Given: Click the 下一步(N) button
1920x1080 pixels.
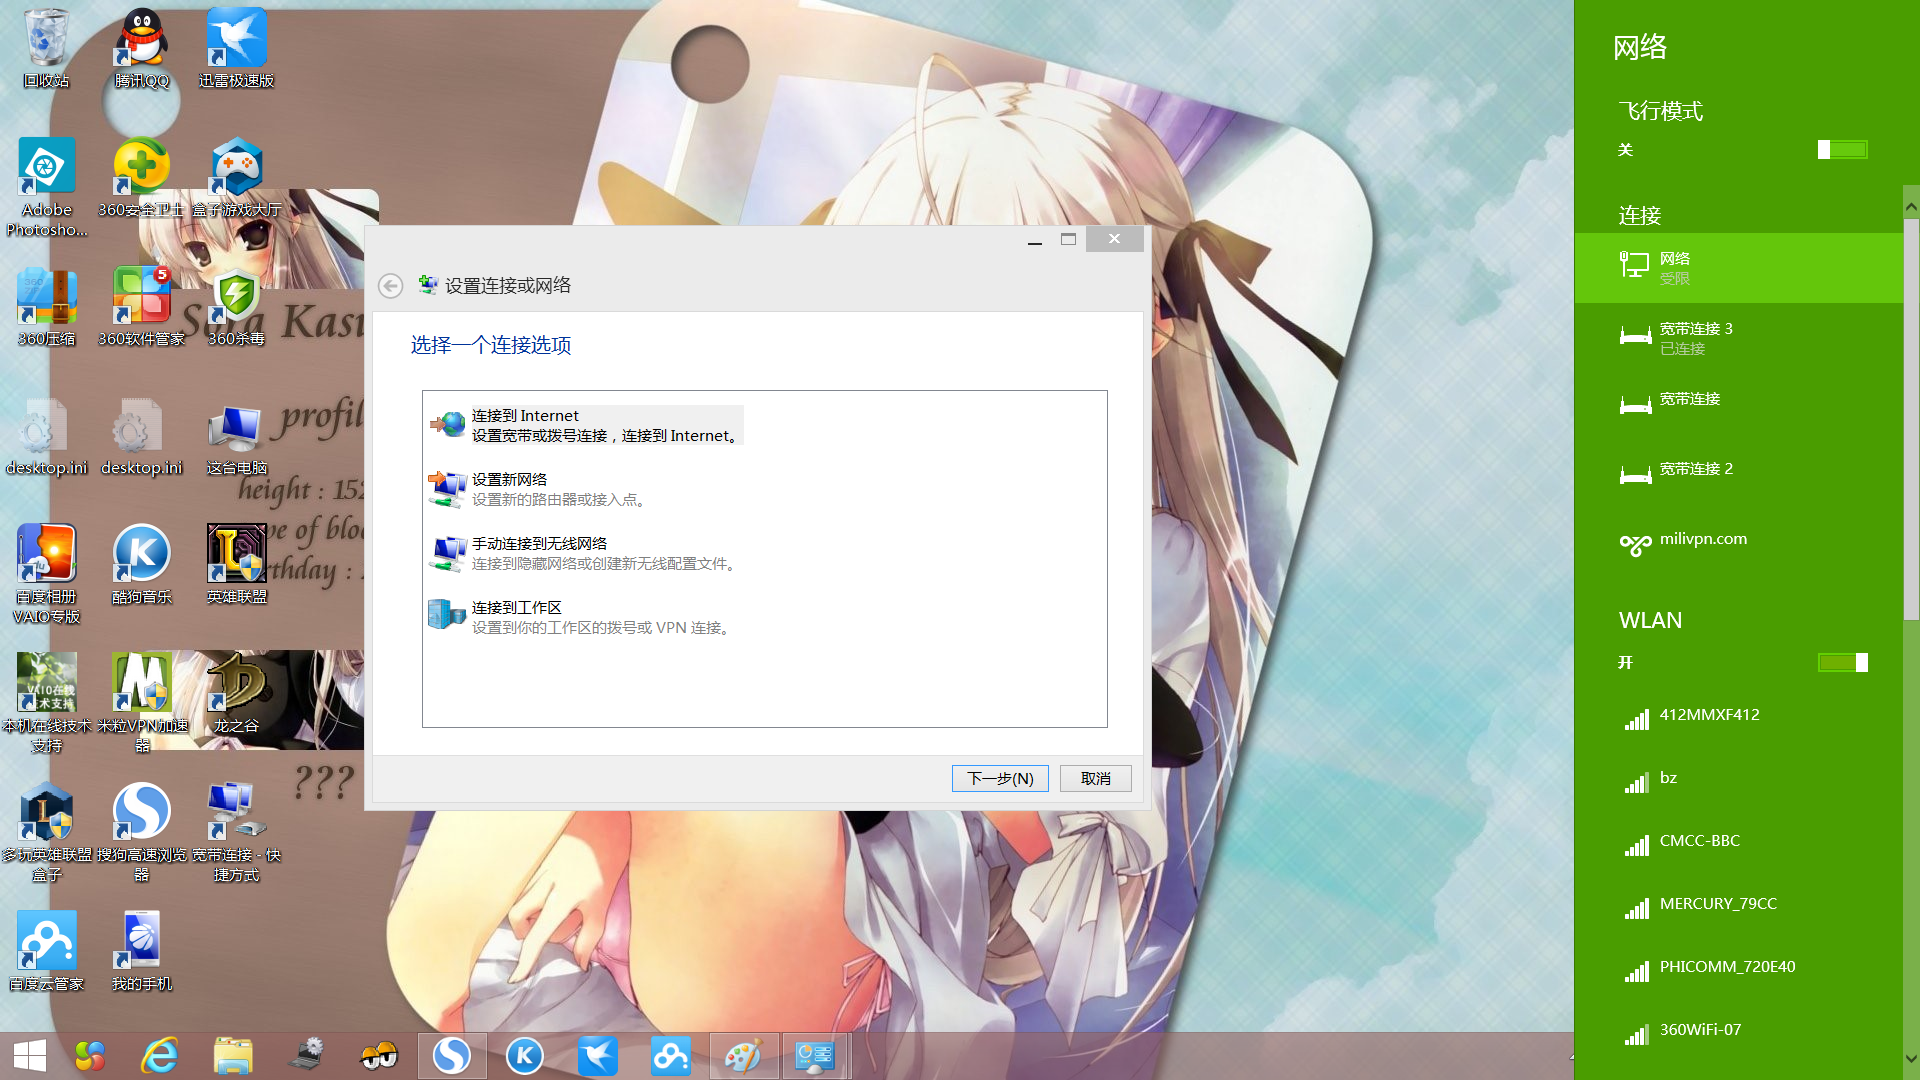Looking at the screenshot, I should (x=1000, y=778).
